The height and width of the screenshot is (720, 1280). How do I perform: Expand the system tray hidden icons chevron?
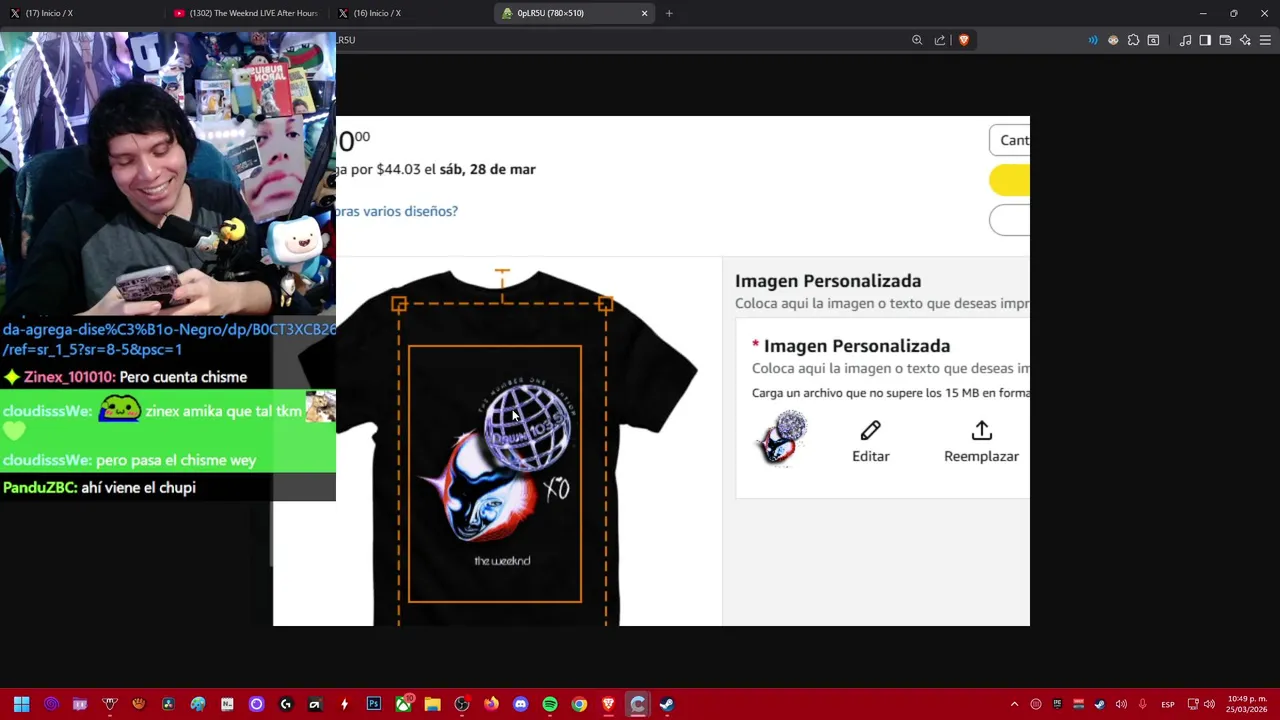coord(1014,704)
